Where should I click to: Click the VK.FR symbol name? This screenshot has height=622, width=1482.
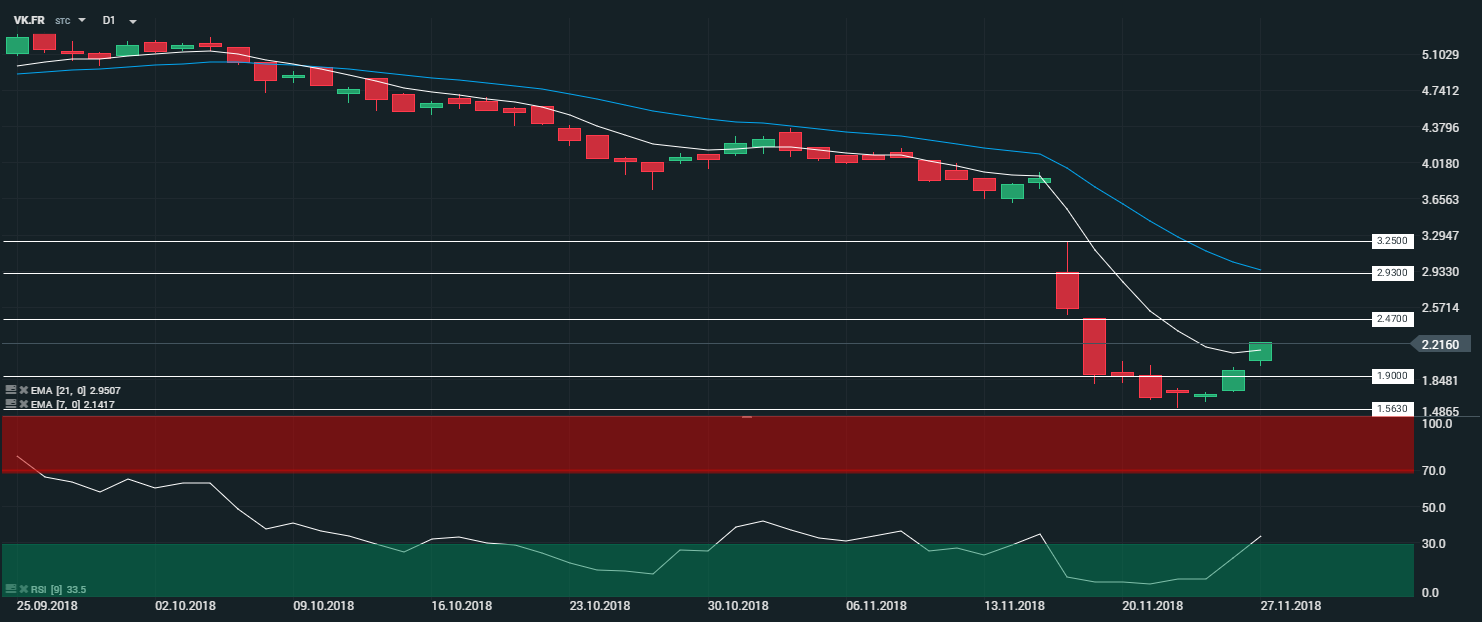[28, 20]
